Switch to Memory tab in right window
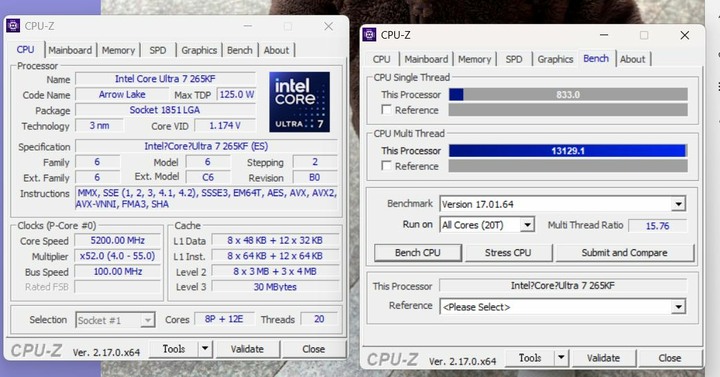This screenshot has height=377, width=720. coord(474,59)
